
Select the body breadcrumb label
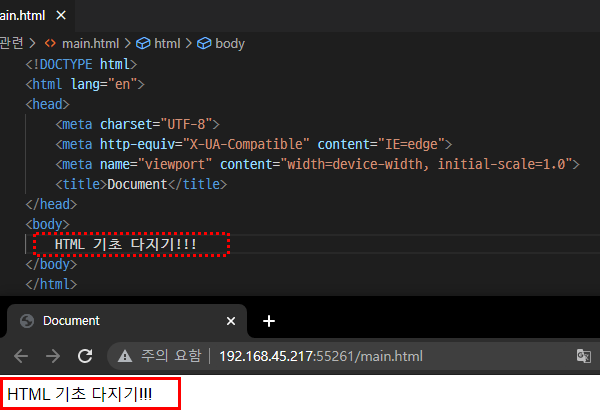click(230, 44)
